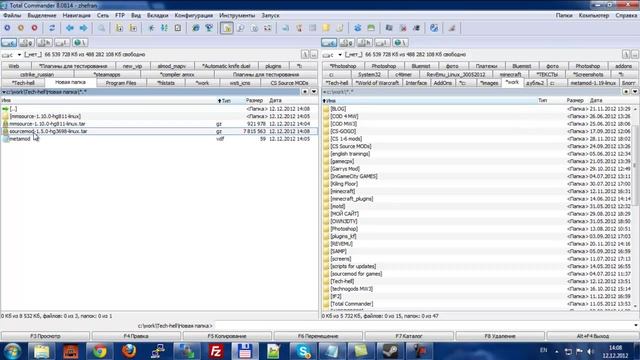Select the [Total Commander] folder in the right panel

[478, 304]
